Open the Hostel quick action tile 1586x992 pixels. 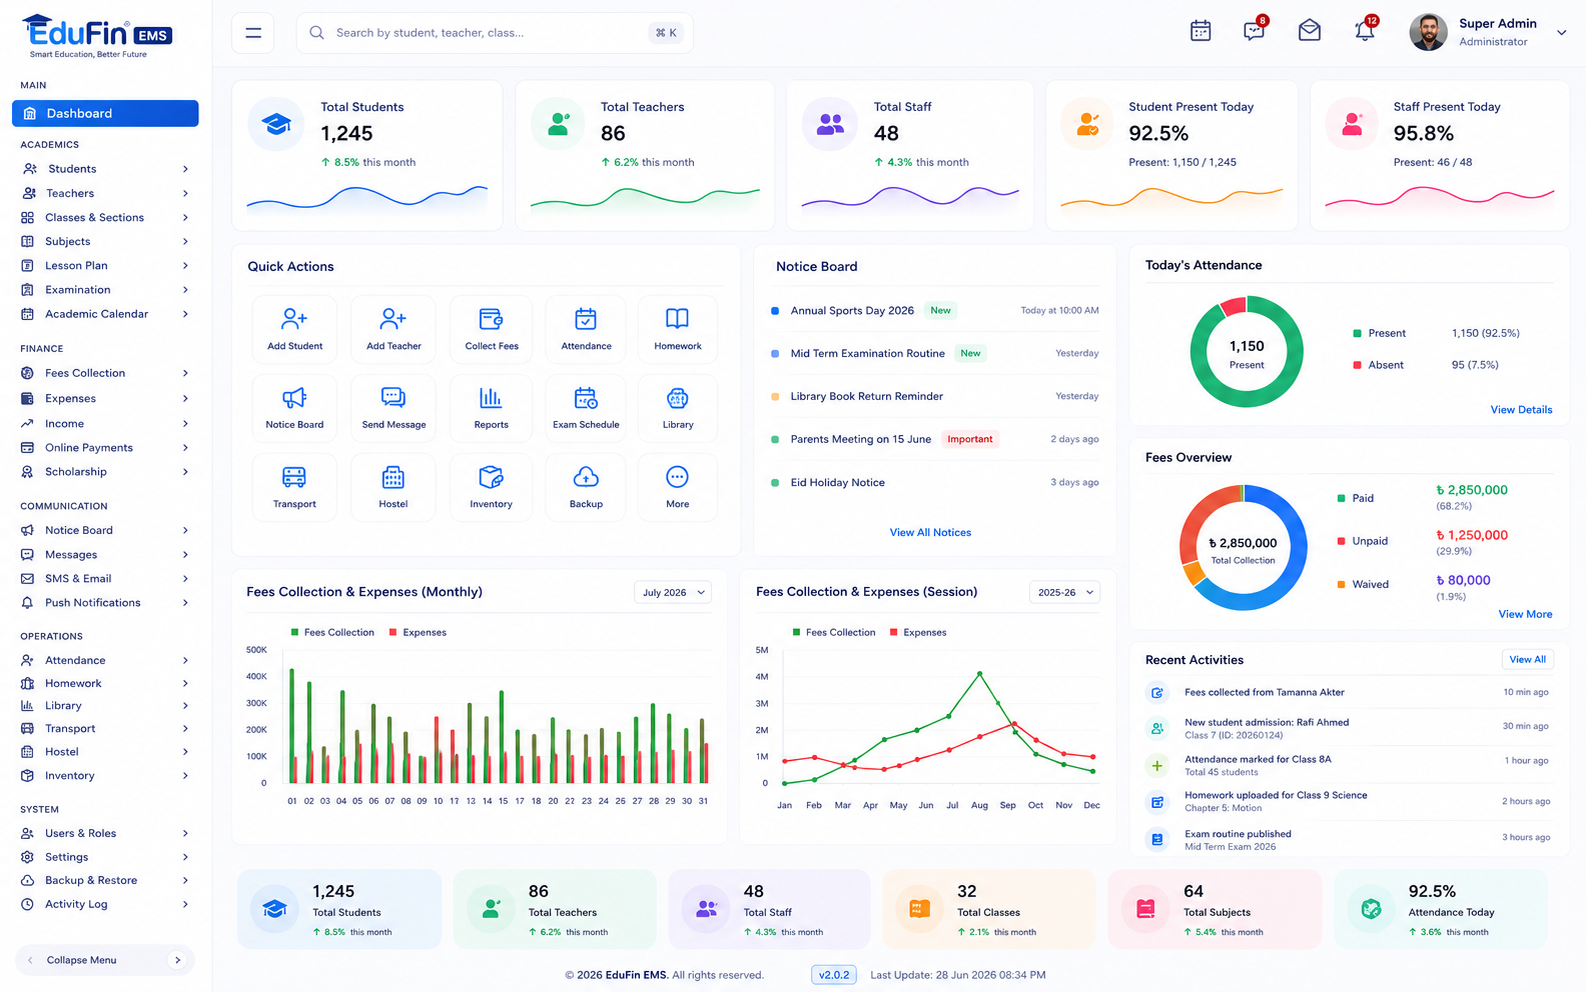(x=394, y=487)
